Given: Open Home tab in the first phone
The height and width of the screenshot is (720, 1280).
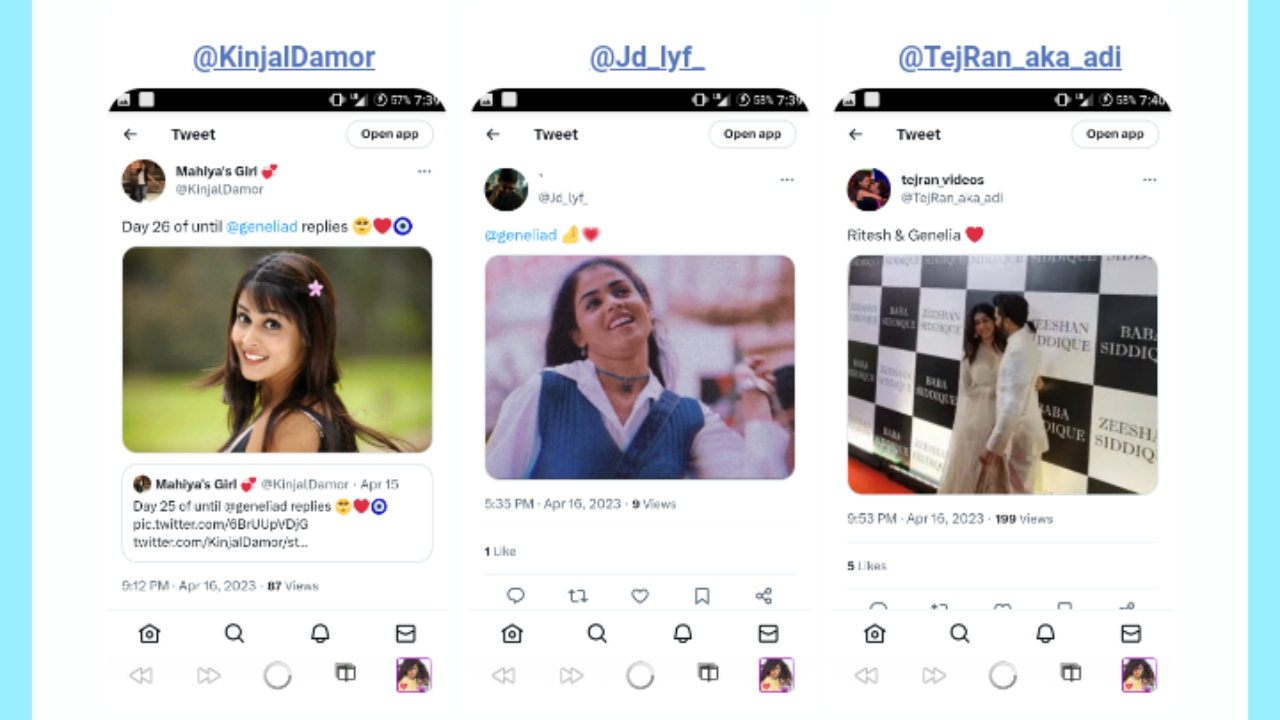Looking at the screenshot, I should (149, 633).
